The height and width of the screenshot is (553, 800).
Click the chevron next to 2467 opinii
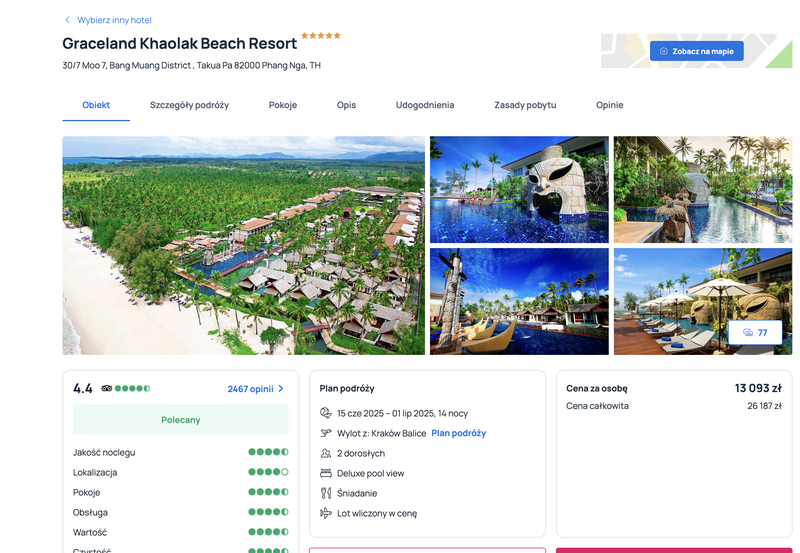pyautogui.click(x=281, y=389)
